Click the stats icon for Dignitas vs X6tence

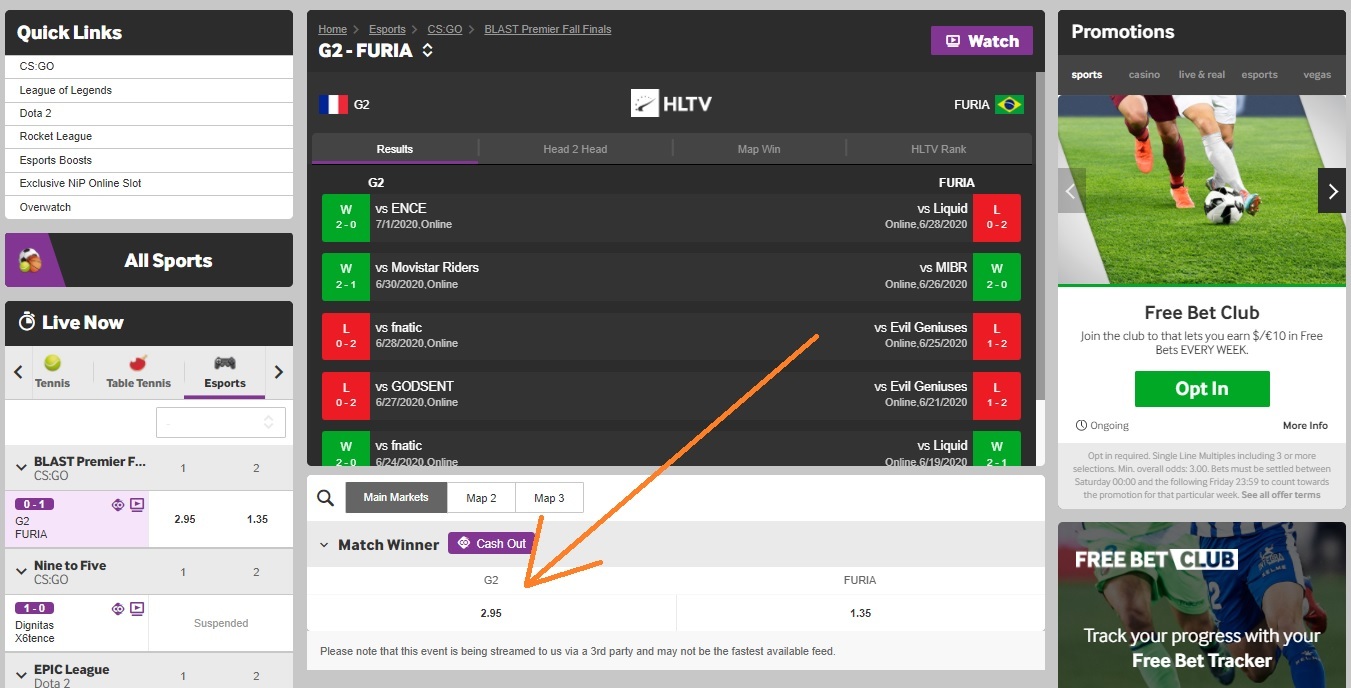[118, 608]
